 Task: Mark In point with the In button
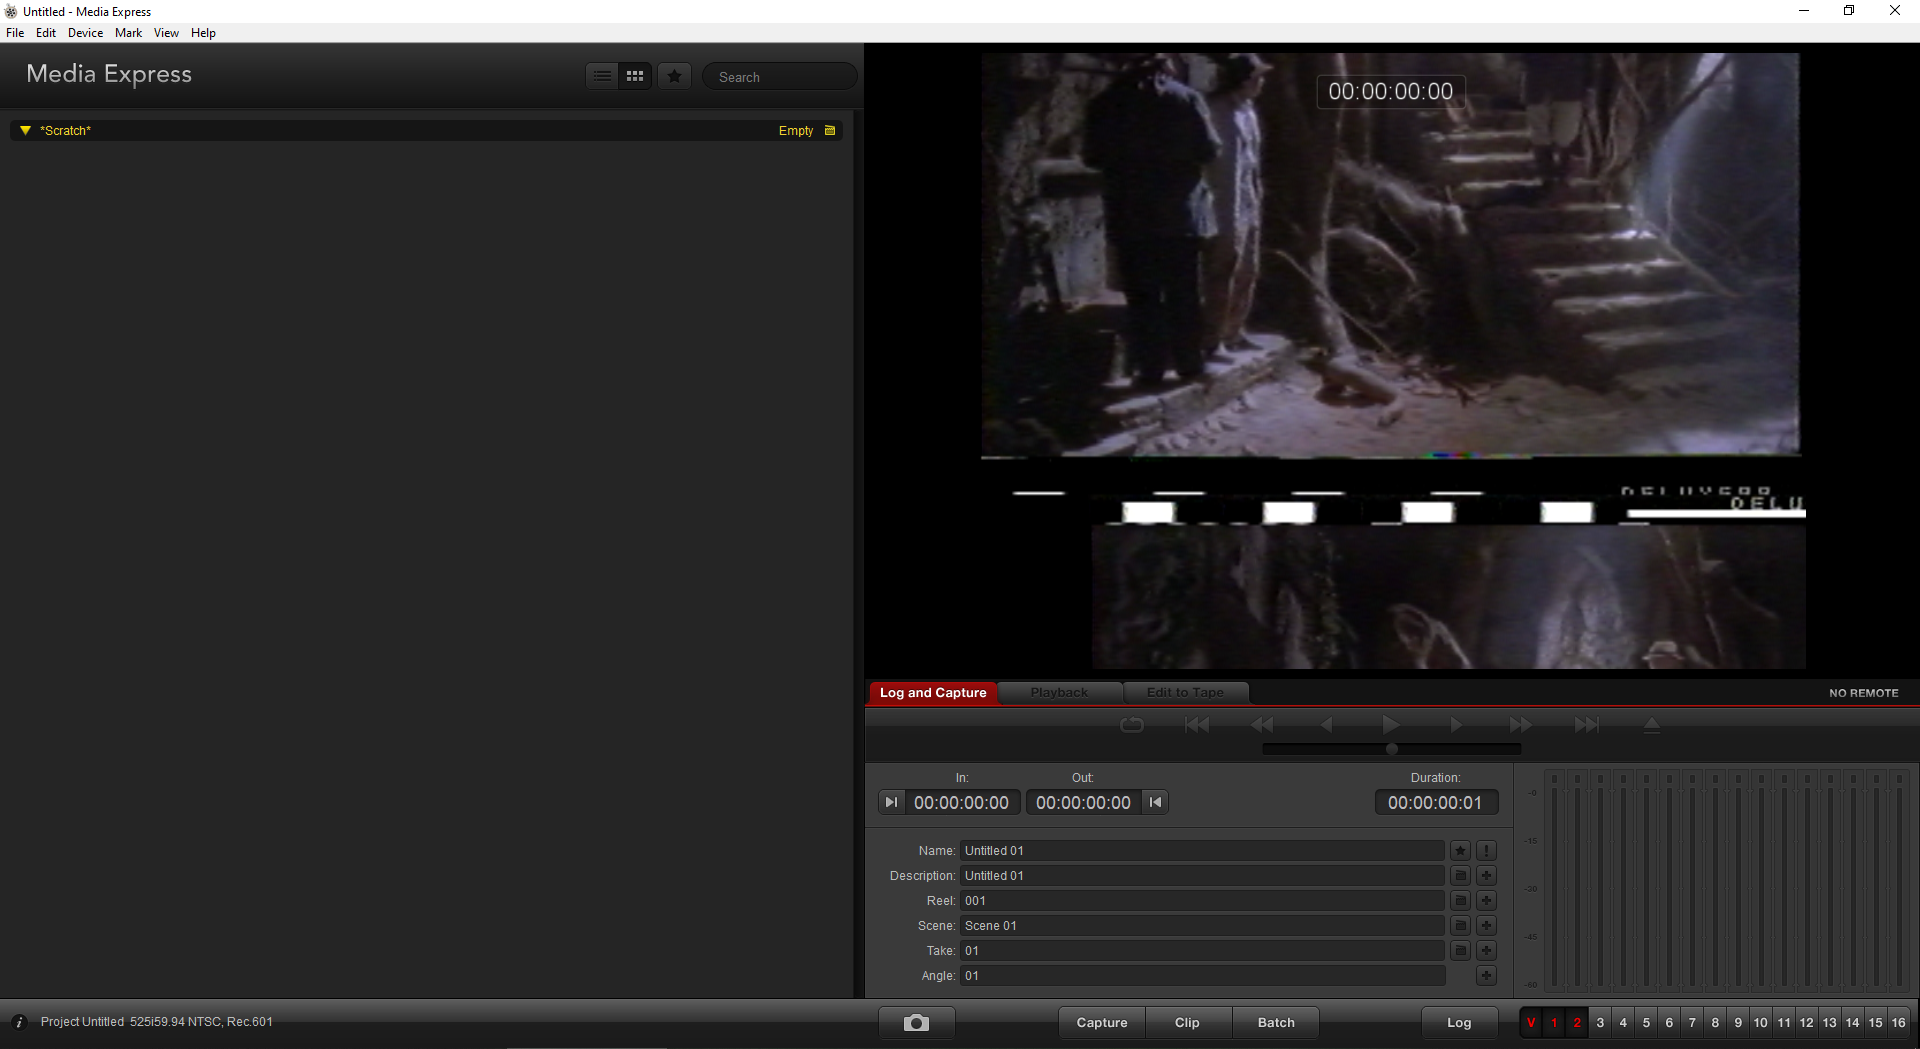(x=891, y=802)
